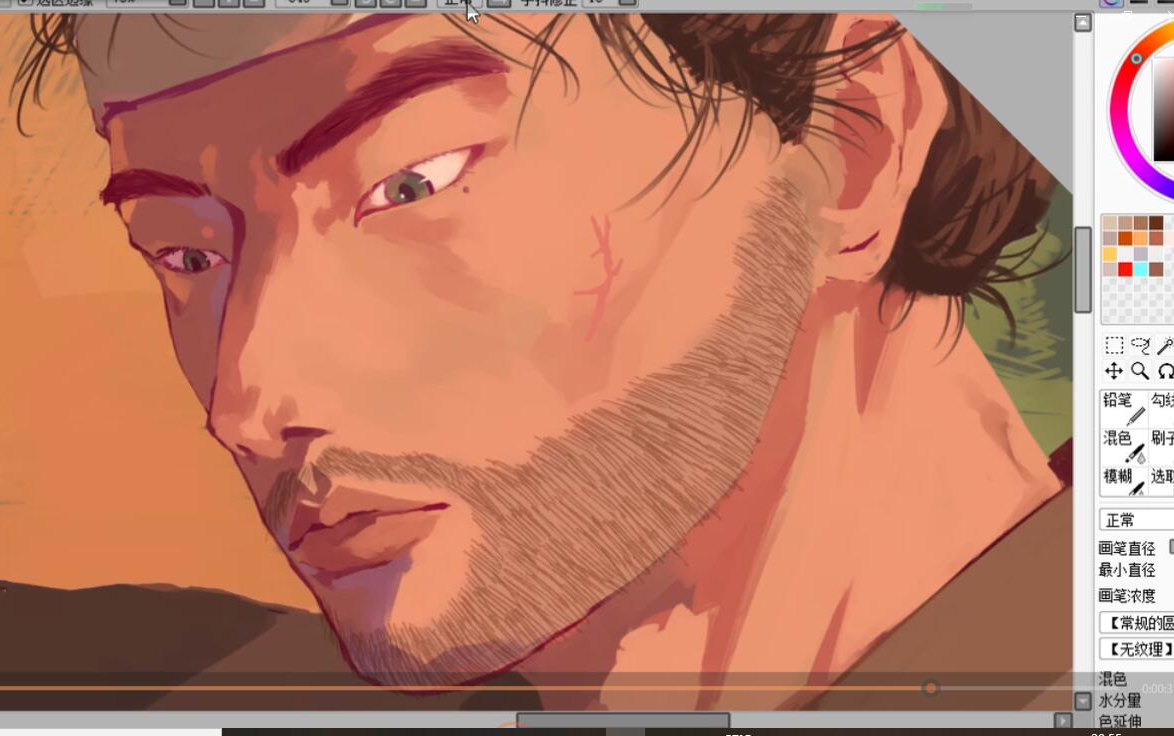The image size is (1174, 736).
Task: Pick the lavender gray swatch
Action: (1141, 254)
